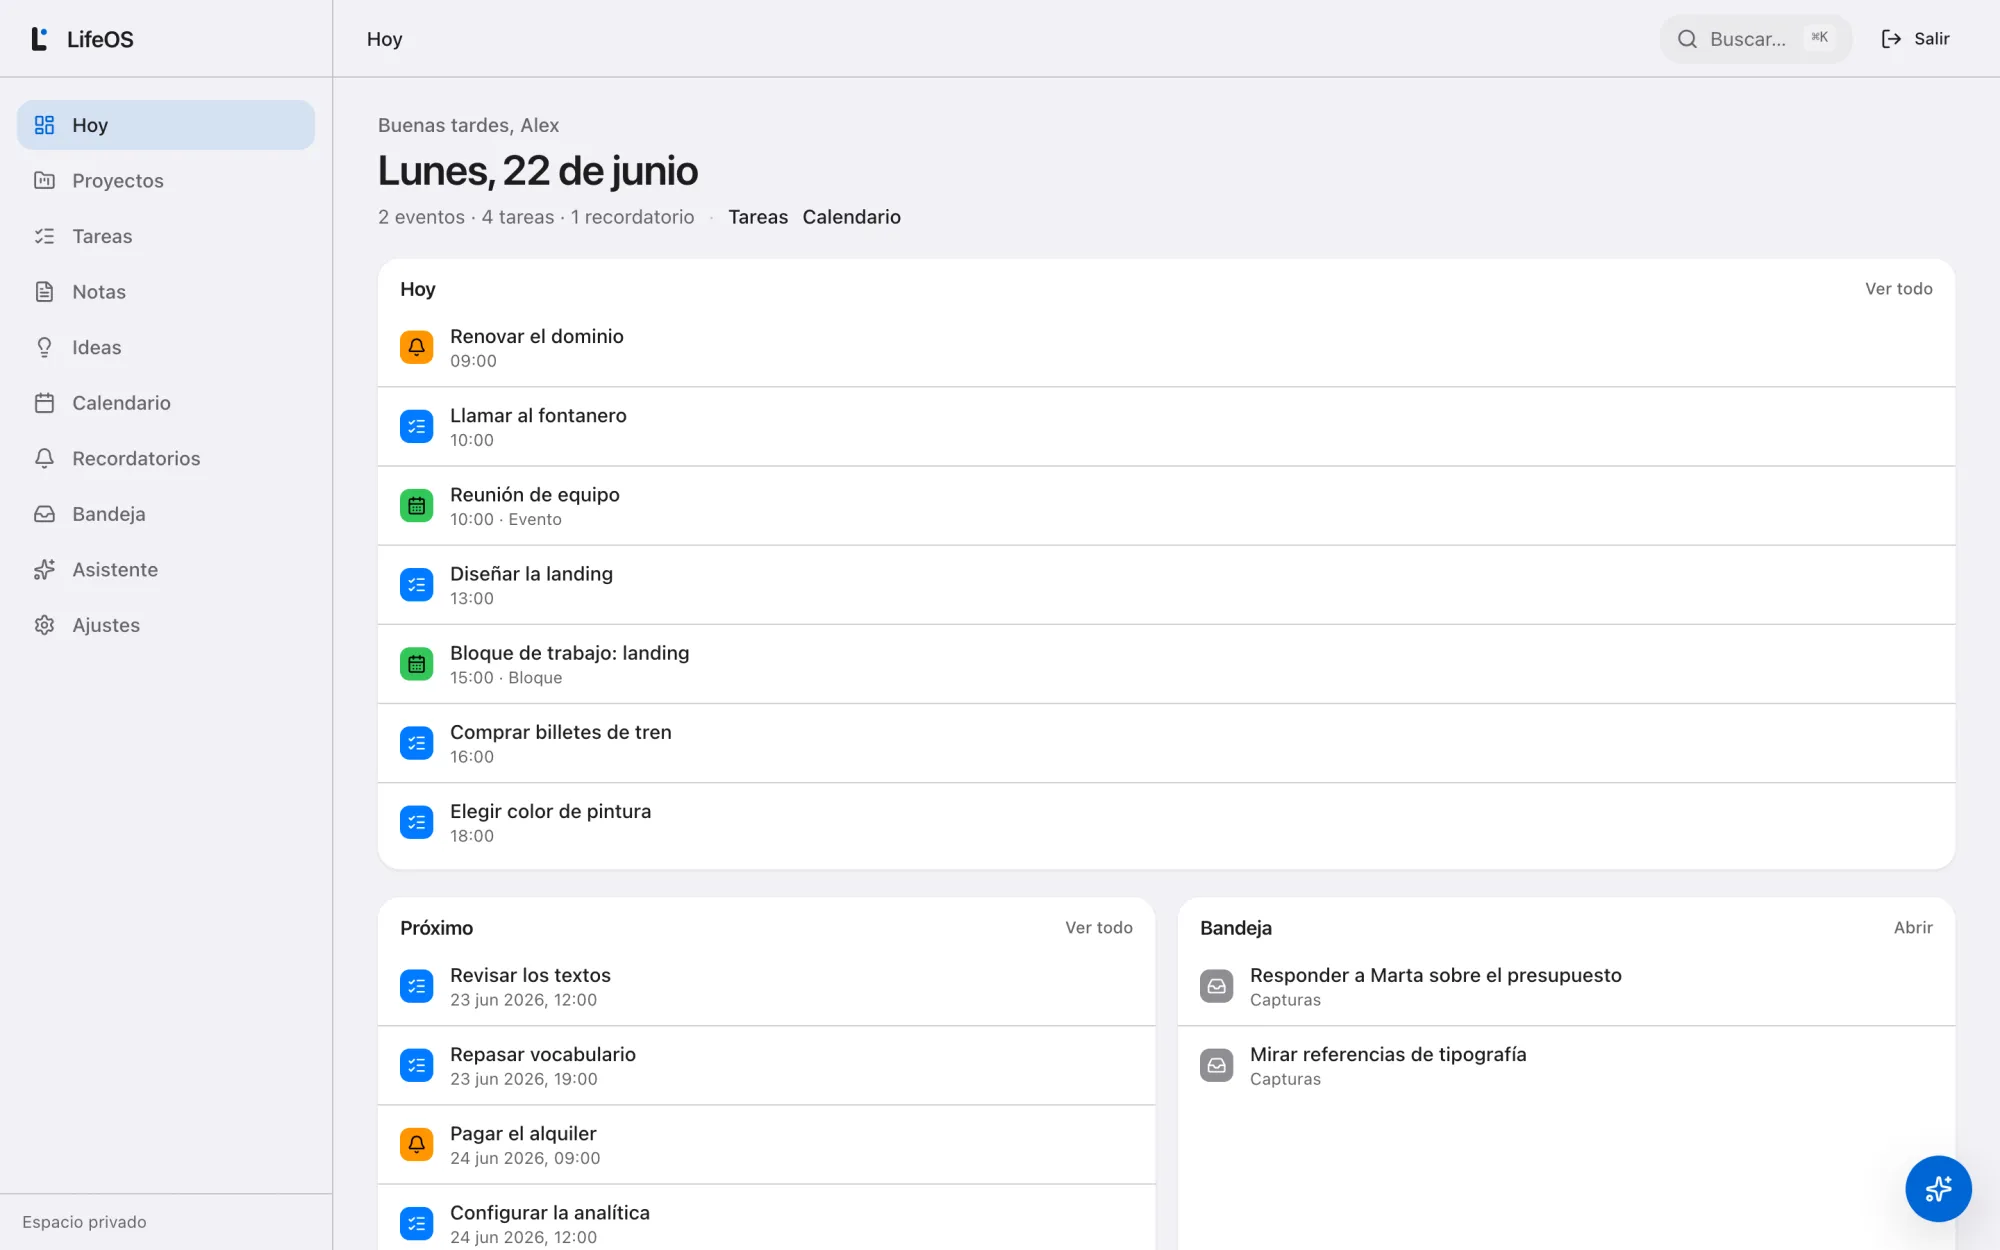Click the Espacio privado label

(84, 1222)
